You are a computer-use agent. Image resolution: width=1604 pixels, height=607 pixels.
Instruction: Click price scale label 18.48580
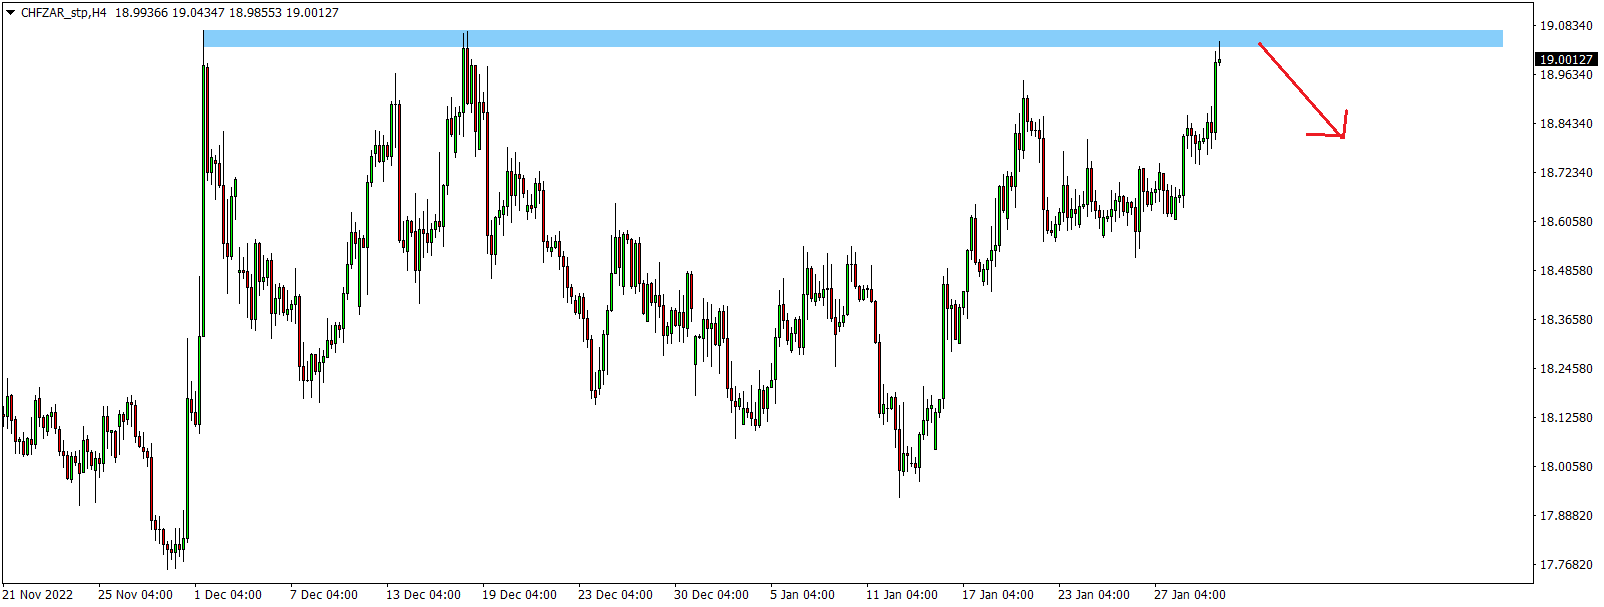click(1566, 271)
